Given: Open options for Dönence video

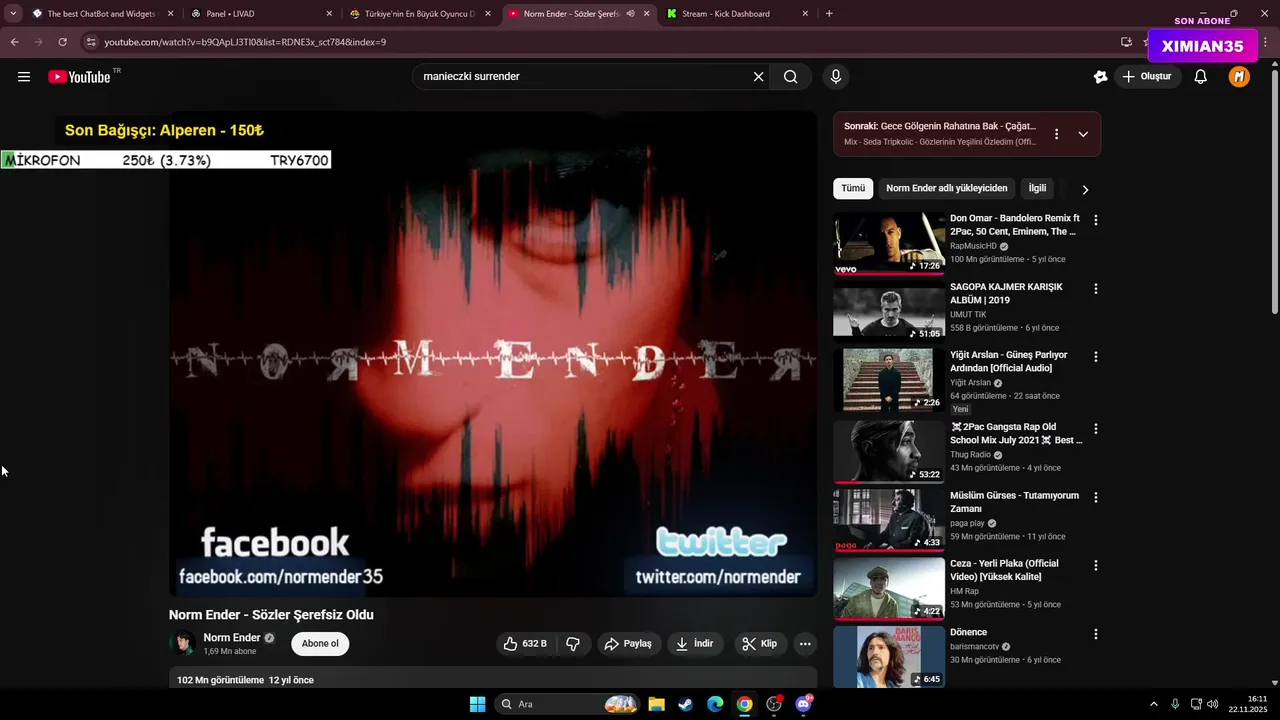Looking at the screenshot, I should point(1095,634).
